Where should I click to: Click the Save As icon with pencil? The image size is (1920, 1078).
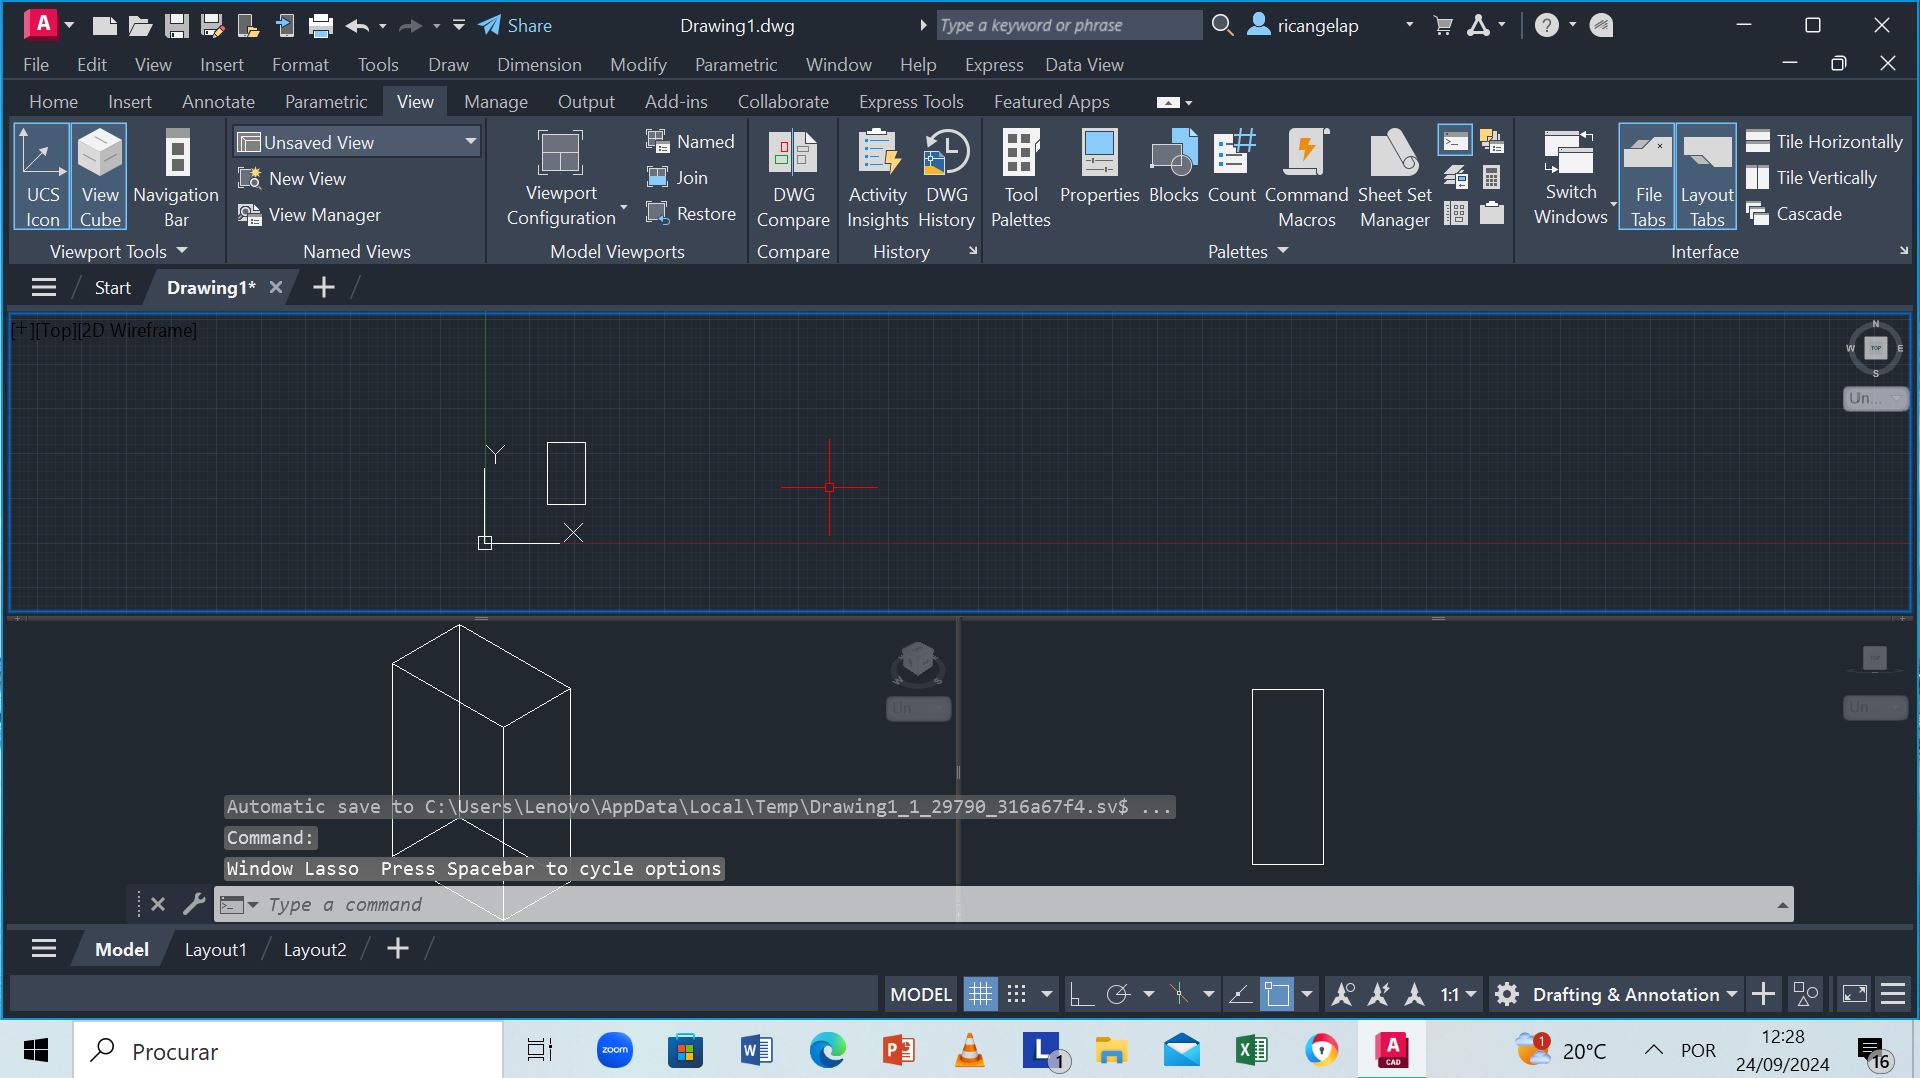(212, 25)
